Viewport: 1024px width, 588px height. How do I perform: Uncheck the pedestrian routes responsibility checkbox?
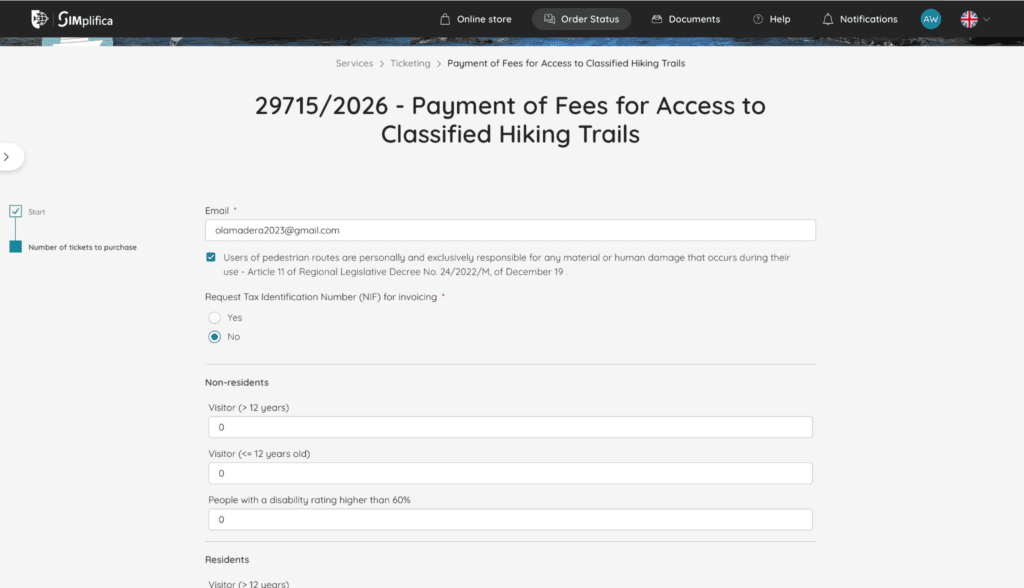coord(210,257)
